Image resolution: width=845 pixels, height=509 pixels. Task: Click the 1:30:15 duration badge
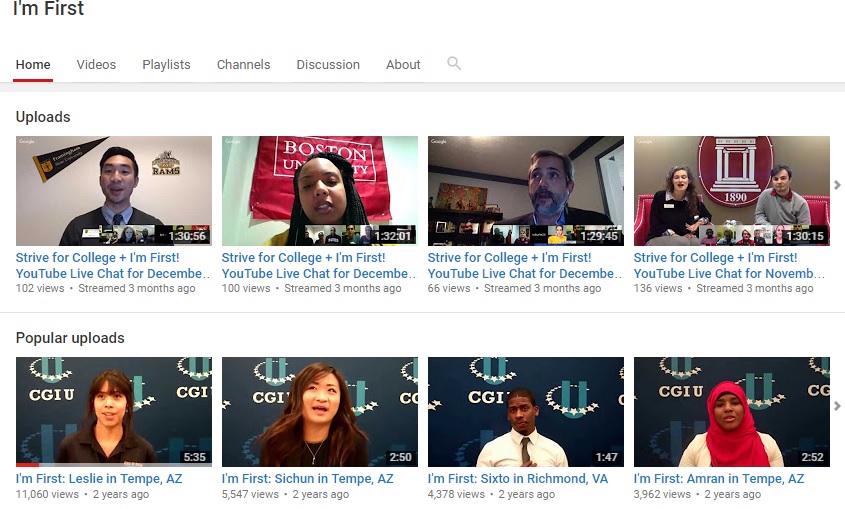click(x=805, y=236)
